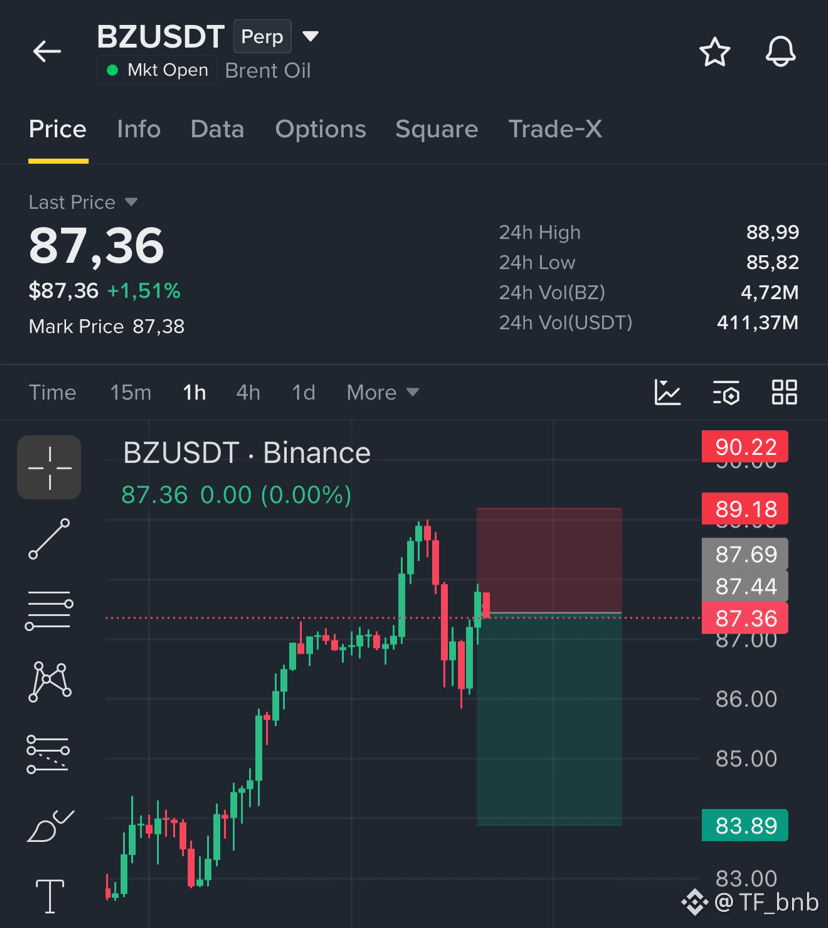Add BZUSDT to favorites with star icon

[714, 52]
